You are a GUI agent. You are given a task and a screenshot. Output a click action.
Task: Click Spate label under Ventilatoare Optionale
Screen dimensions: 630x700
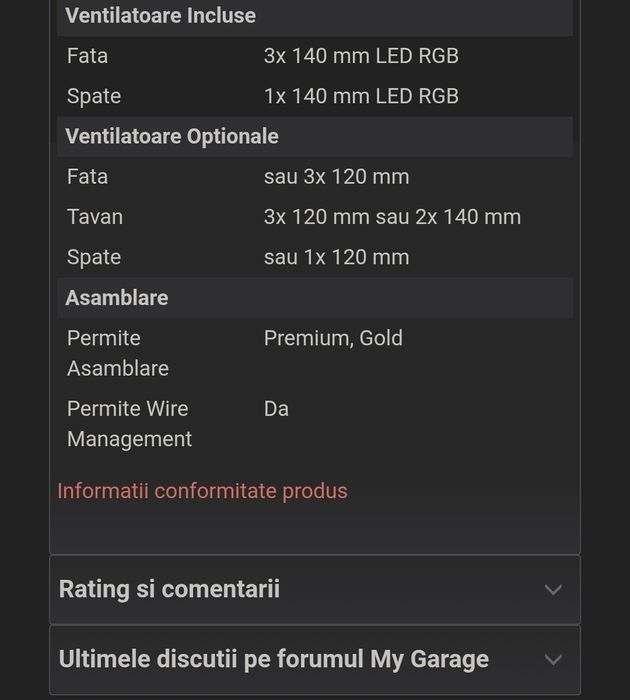[94, 257]
